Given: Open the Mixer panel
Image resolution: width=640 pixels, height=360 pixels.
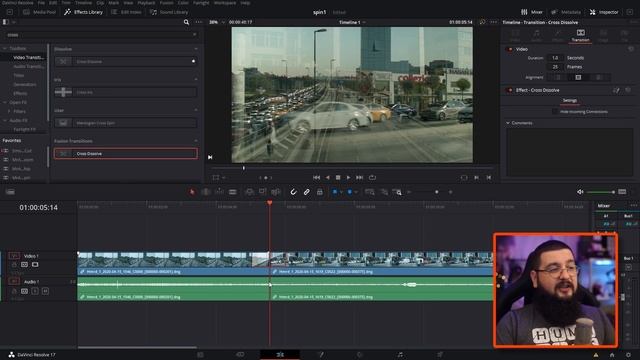Looking at the screenshot, I should (532, 12).
